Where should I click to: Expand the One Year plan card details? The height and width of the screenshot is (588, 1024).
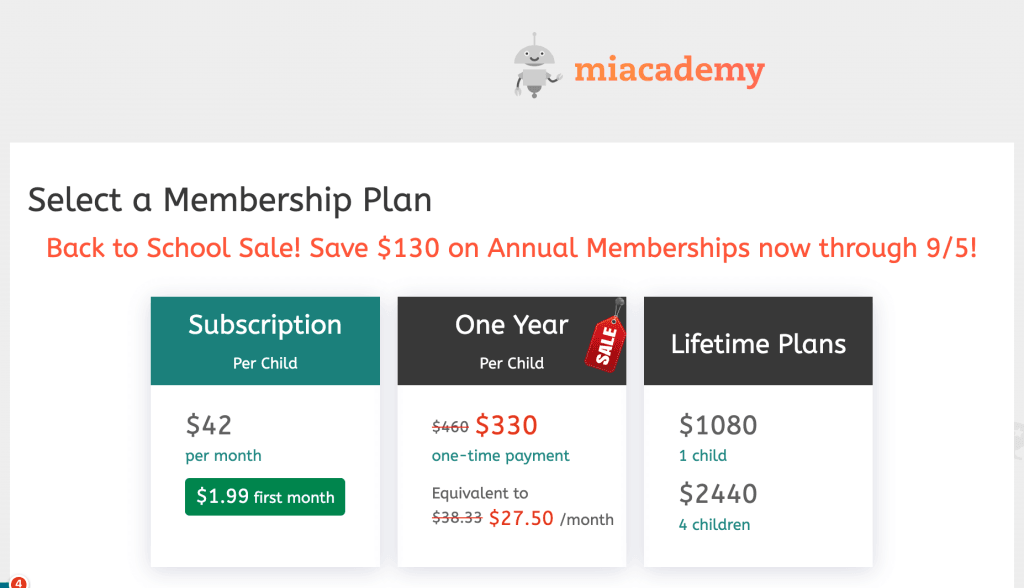(511, 470)
